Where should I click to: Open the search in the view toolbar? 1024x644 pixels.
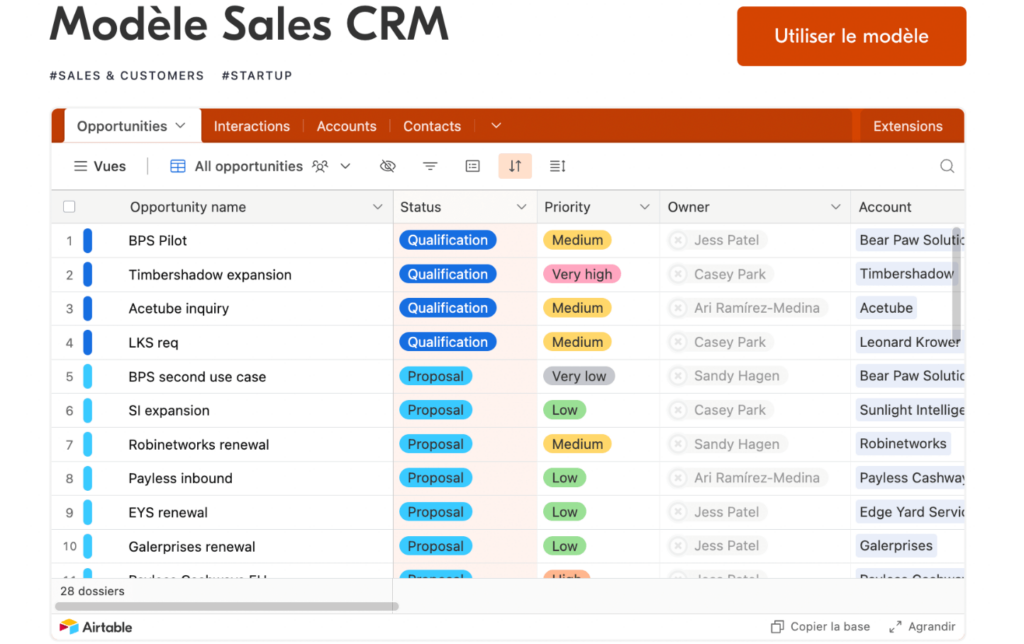pos(946,166)
